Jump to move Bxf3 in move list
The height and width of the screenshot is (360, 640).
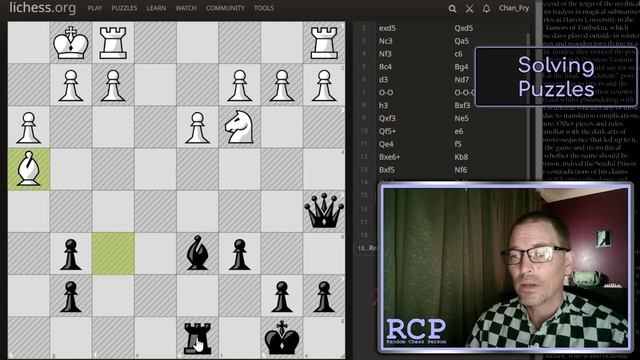point(462,105)
